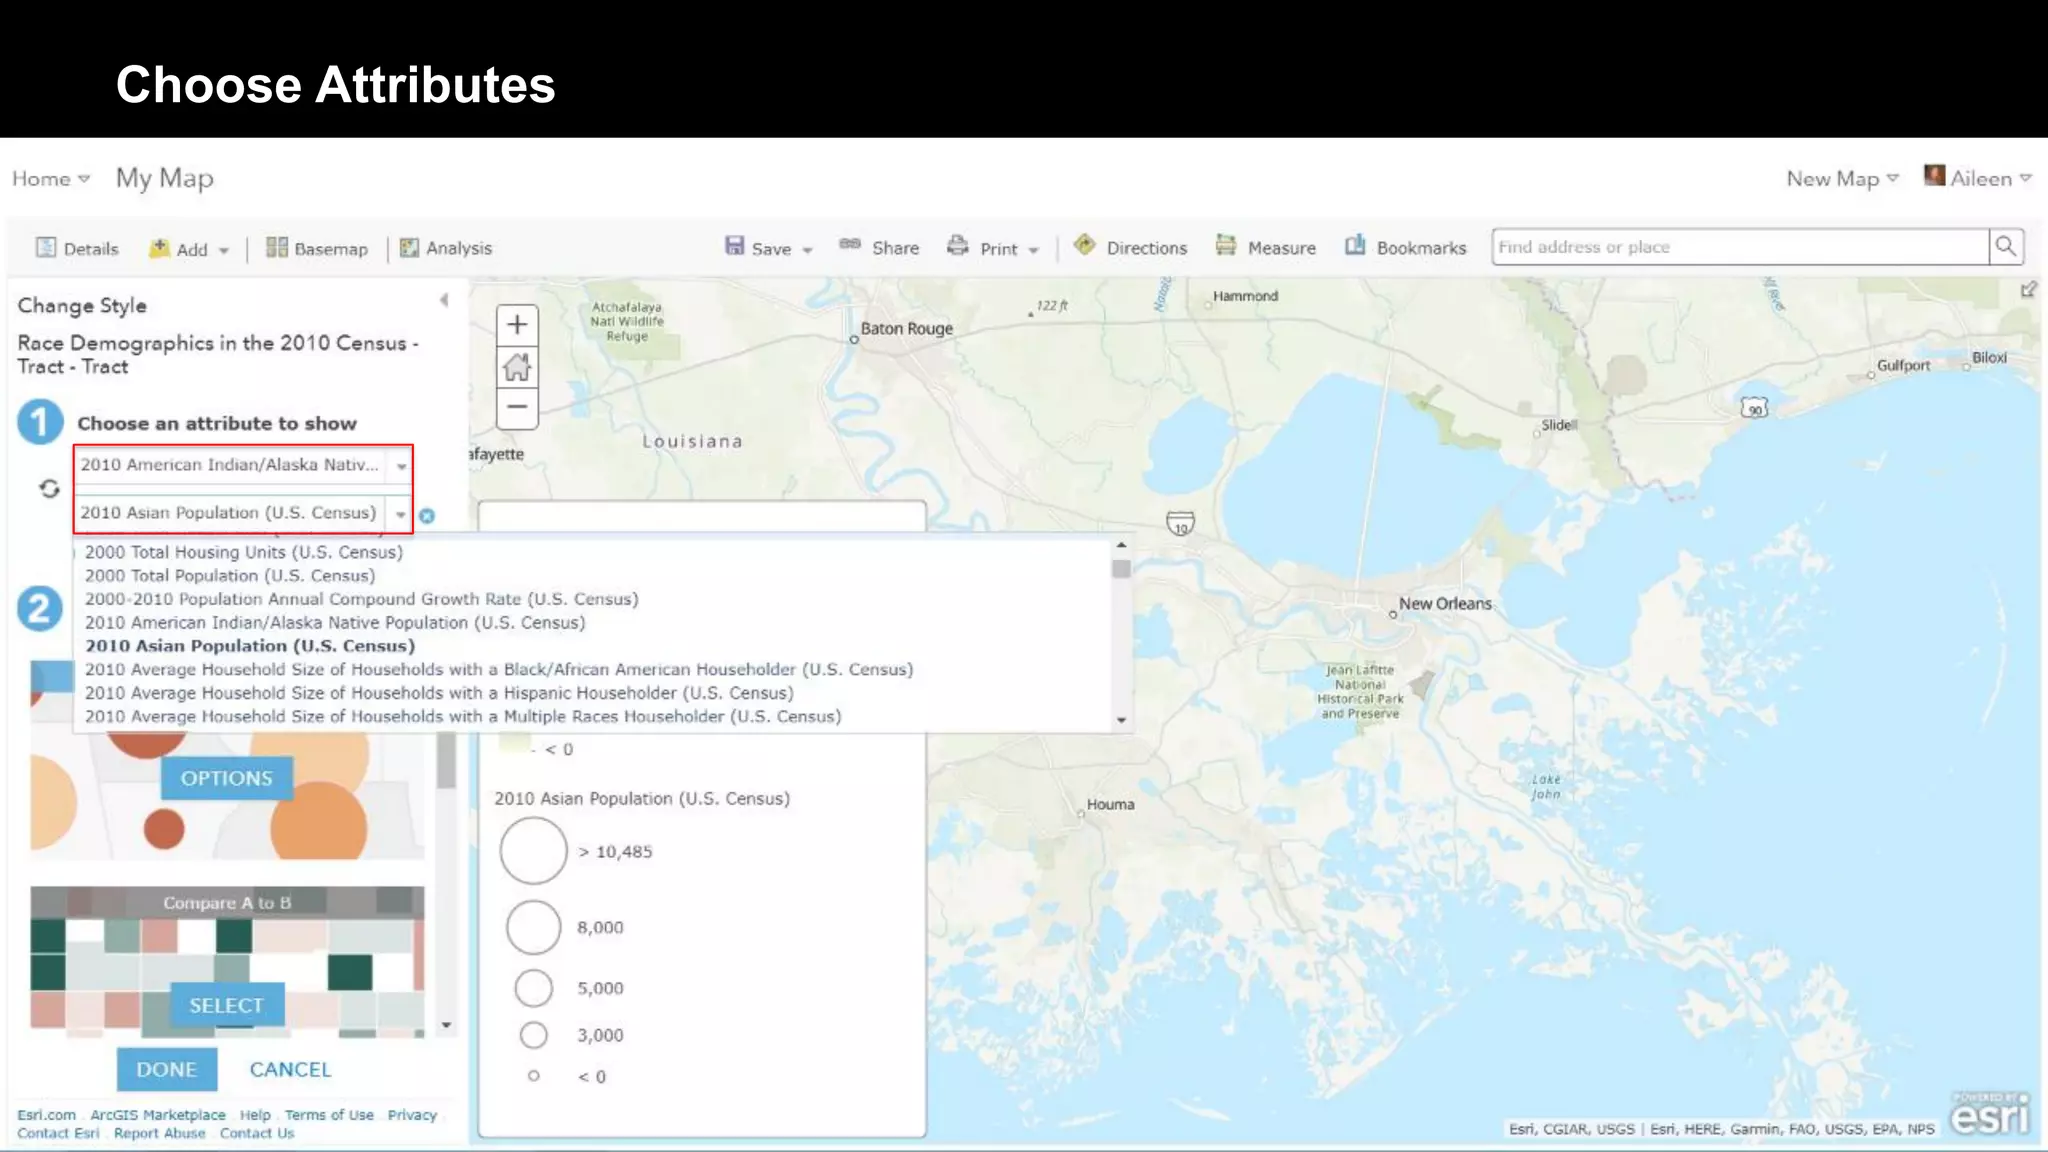Click the default extent home icon

517,367
